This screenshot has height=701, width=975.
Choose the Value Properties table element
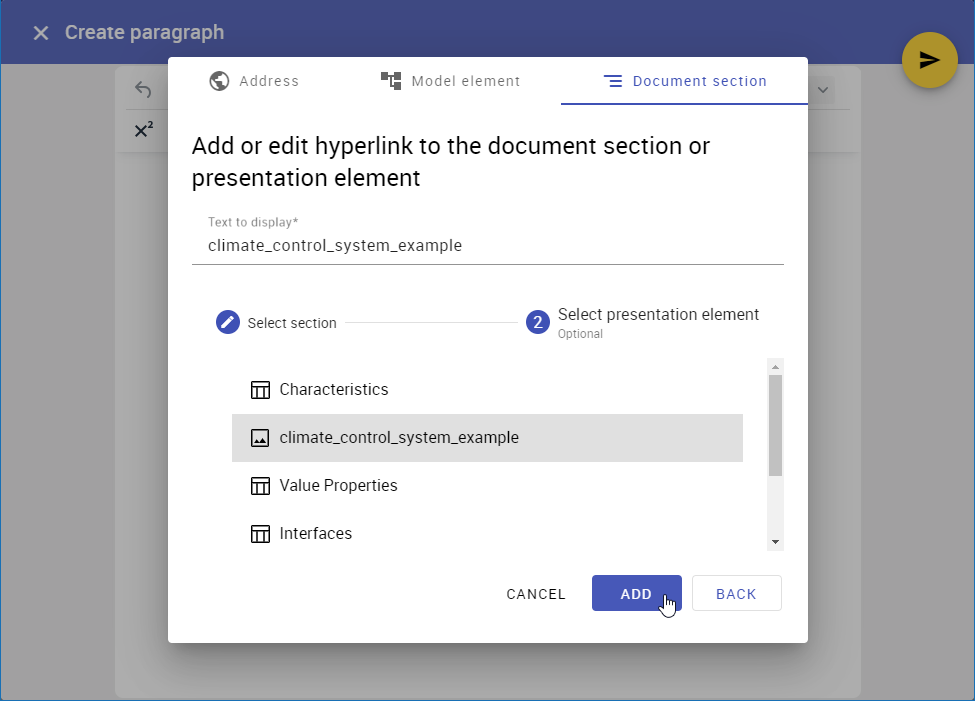(338, 485)
